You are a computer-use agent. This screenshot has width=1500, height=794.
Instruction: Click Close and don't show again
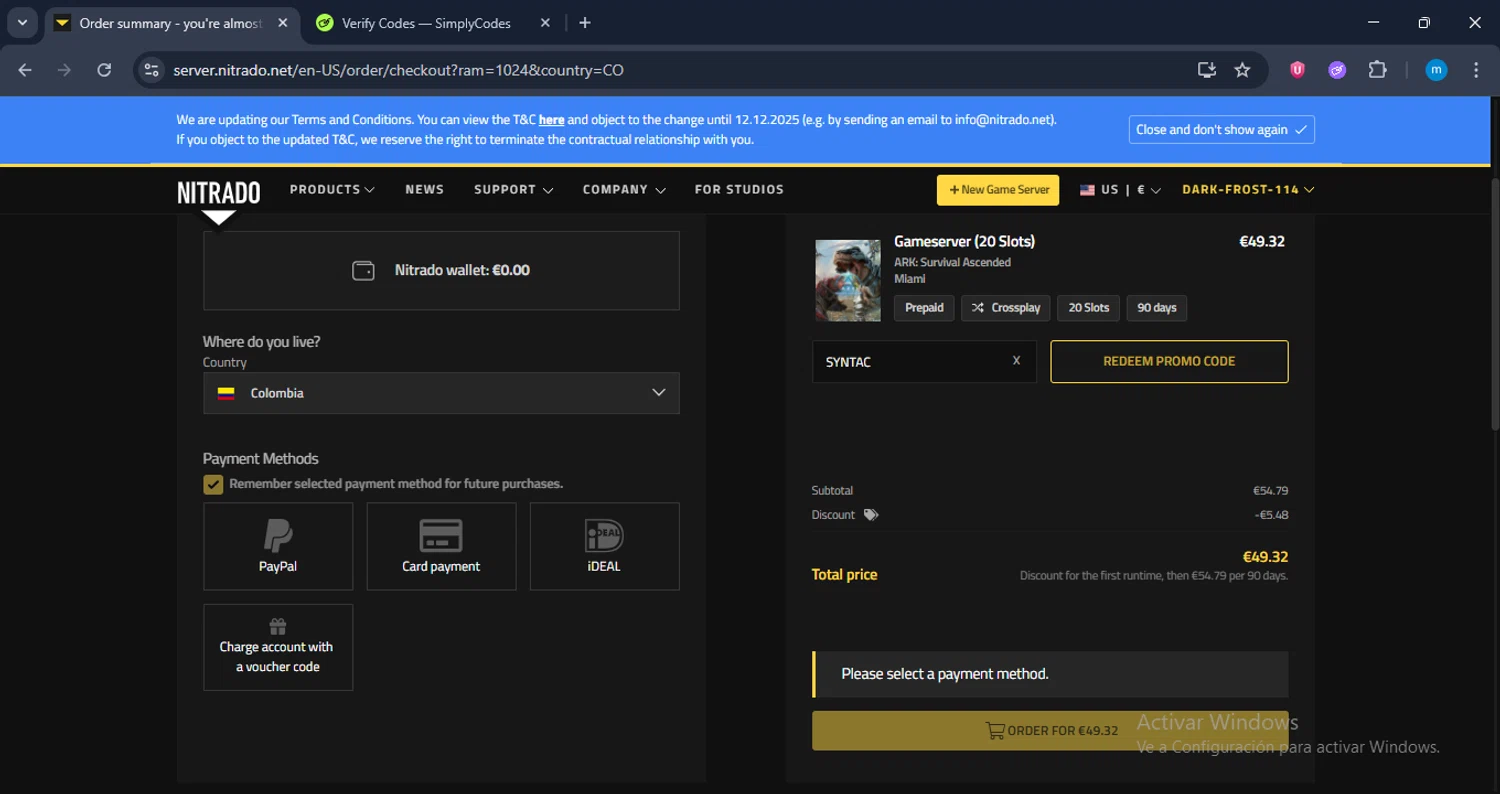(x=1222, y=130)
